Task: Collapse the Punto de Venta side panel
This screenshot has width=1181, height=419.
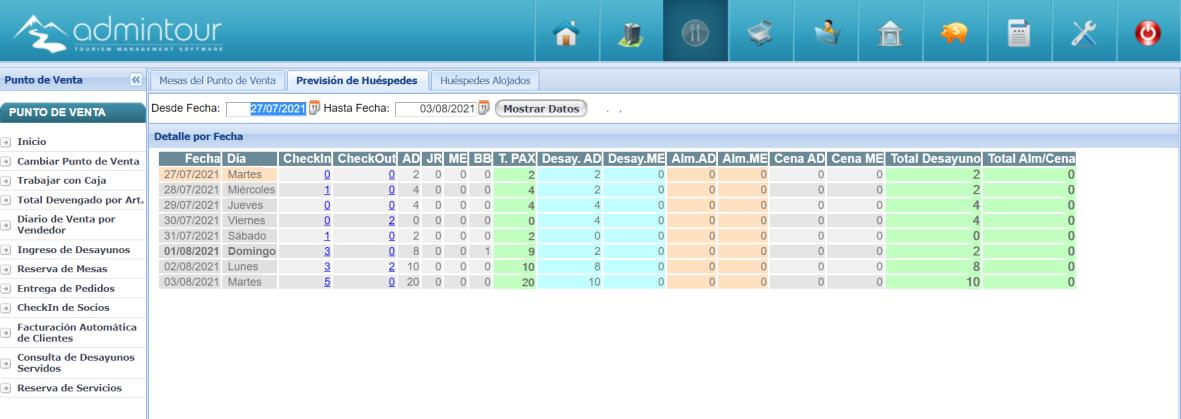Action: pos(136,80)
